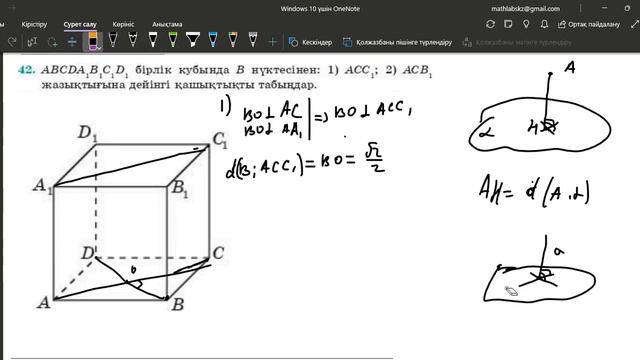
Task: Select the first black pen
Action: 113,40
